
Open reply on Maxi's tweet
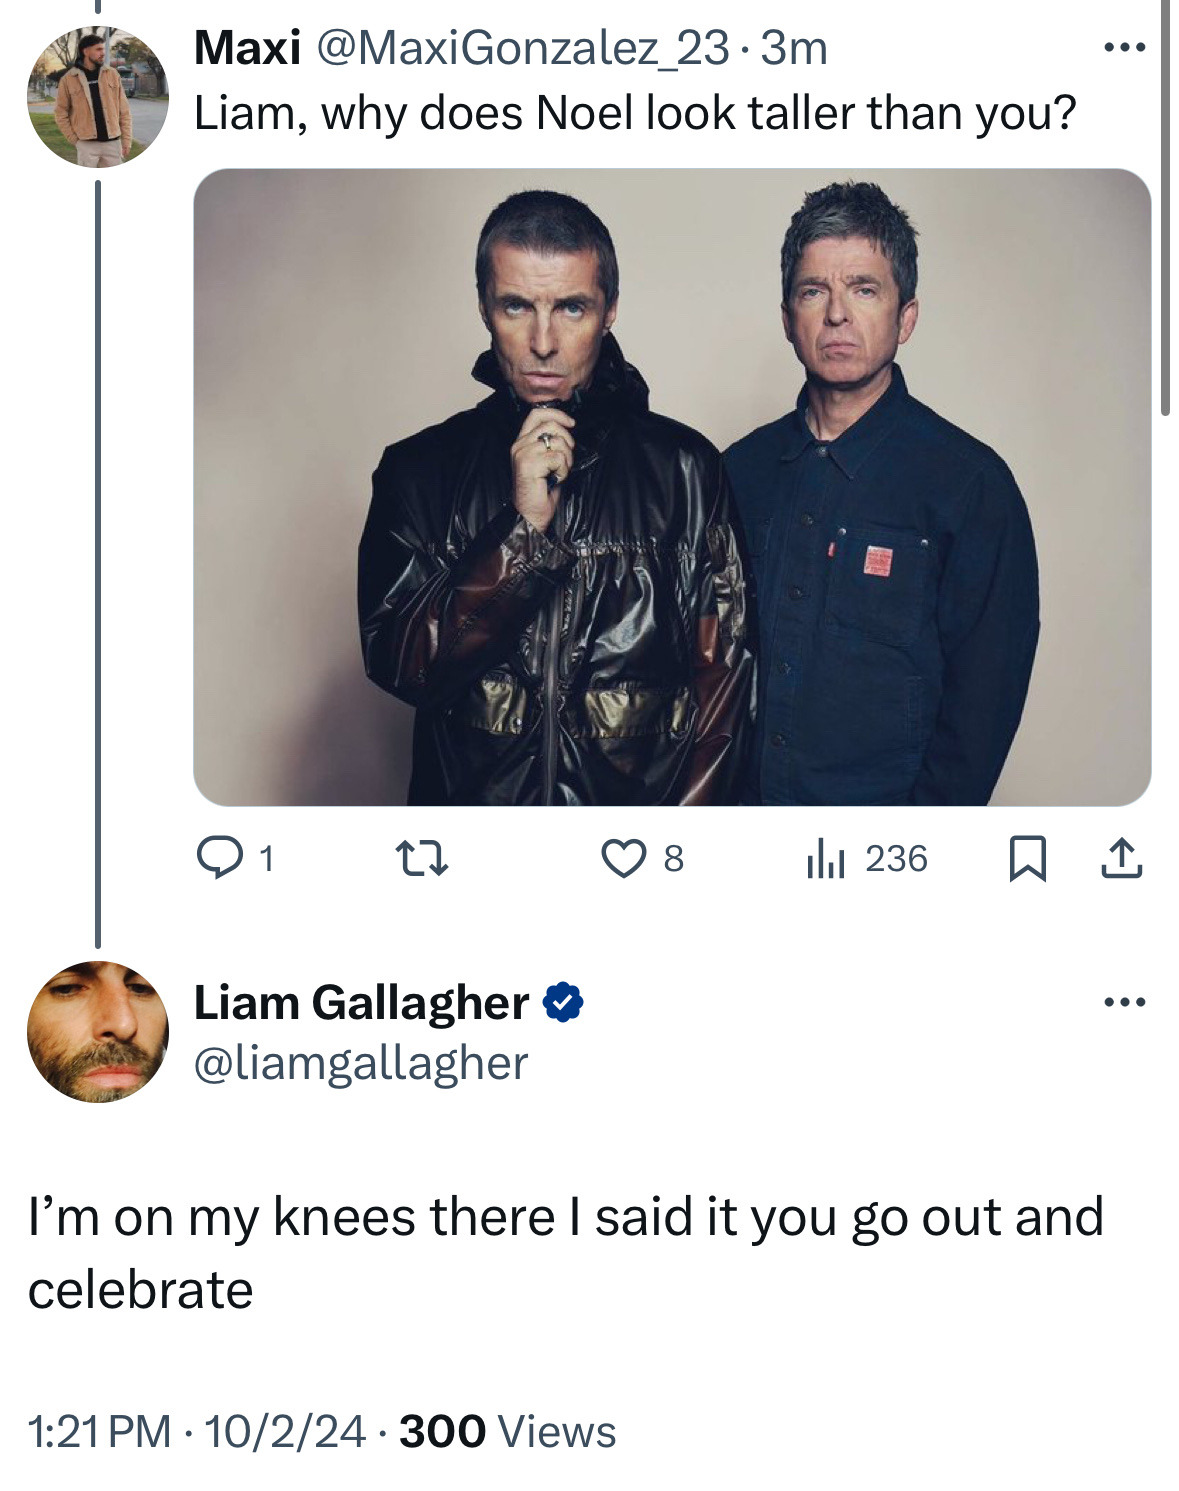[x=236, y=858]
